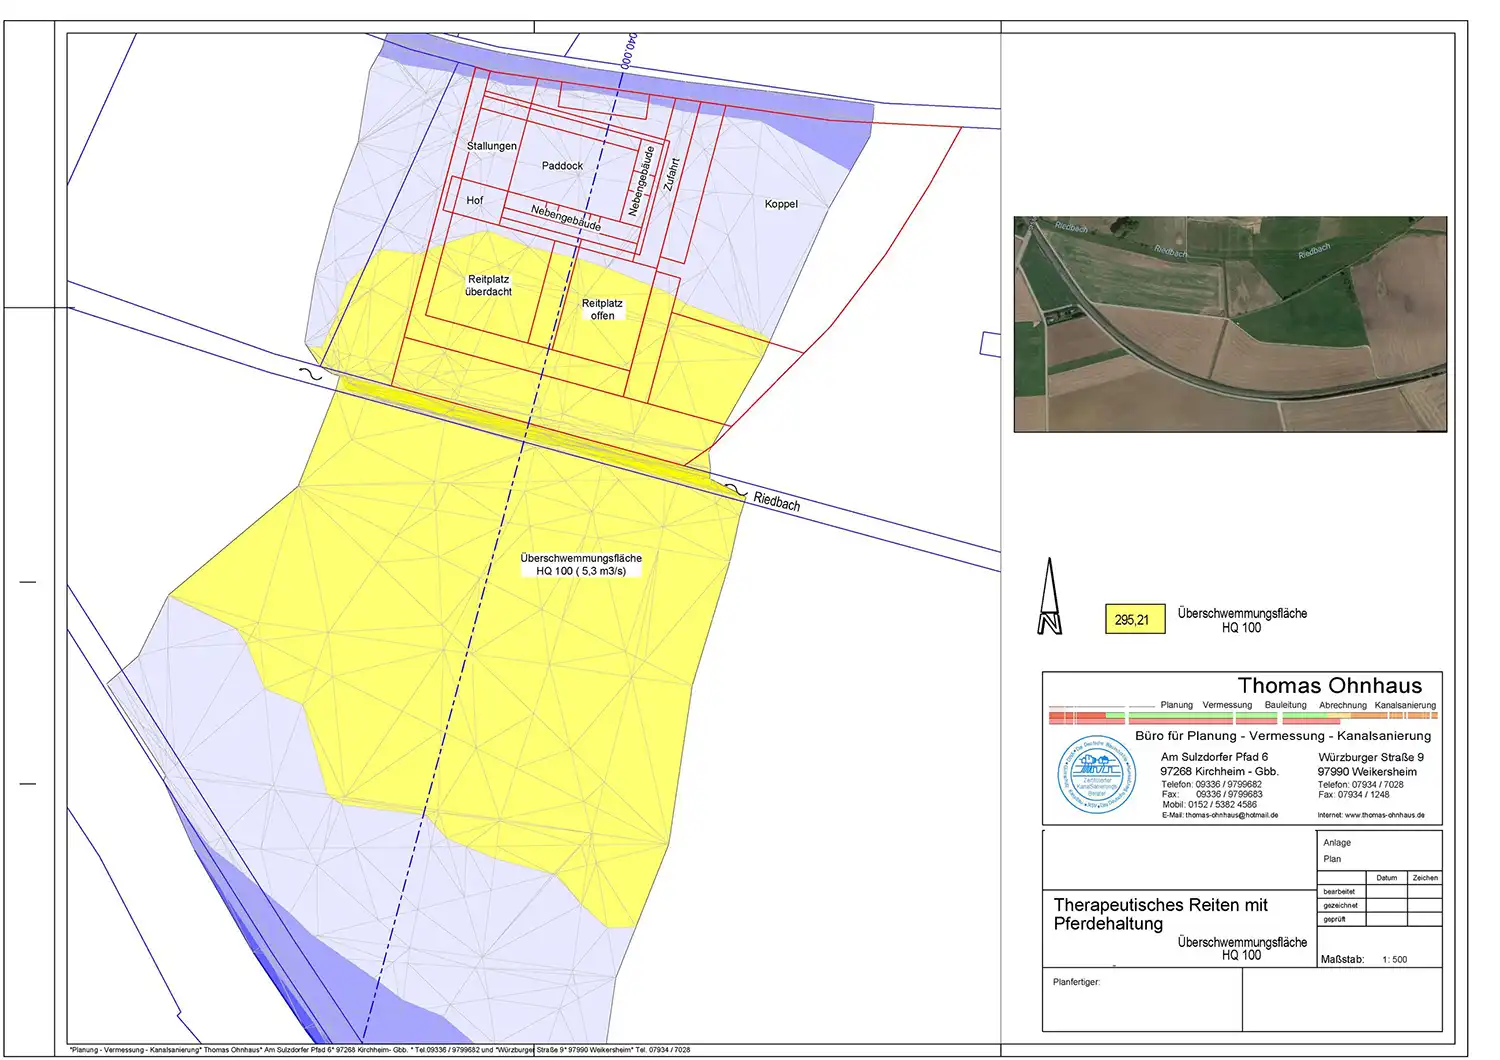Click the Thomas Ohnhaus title heading
The image size is (1500, 1060).
(x=1329, y=686)
